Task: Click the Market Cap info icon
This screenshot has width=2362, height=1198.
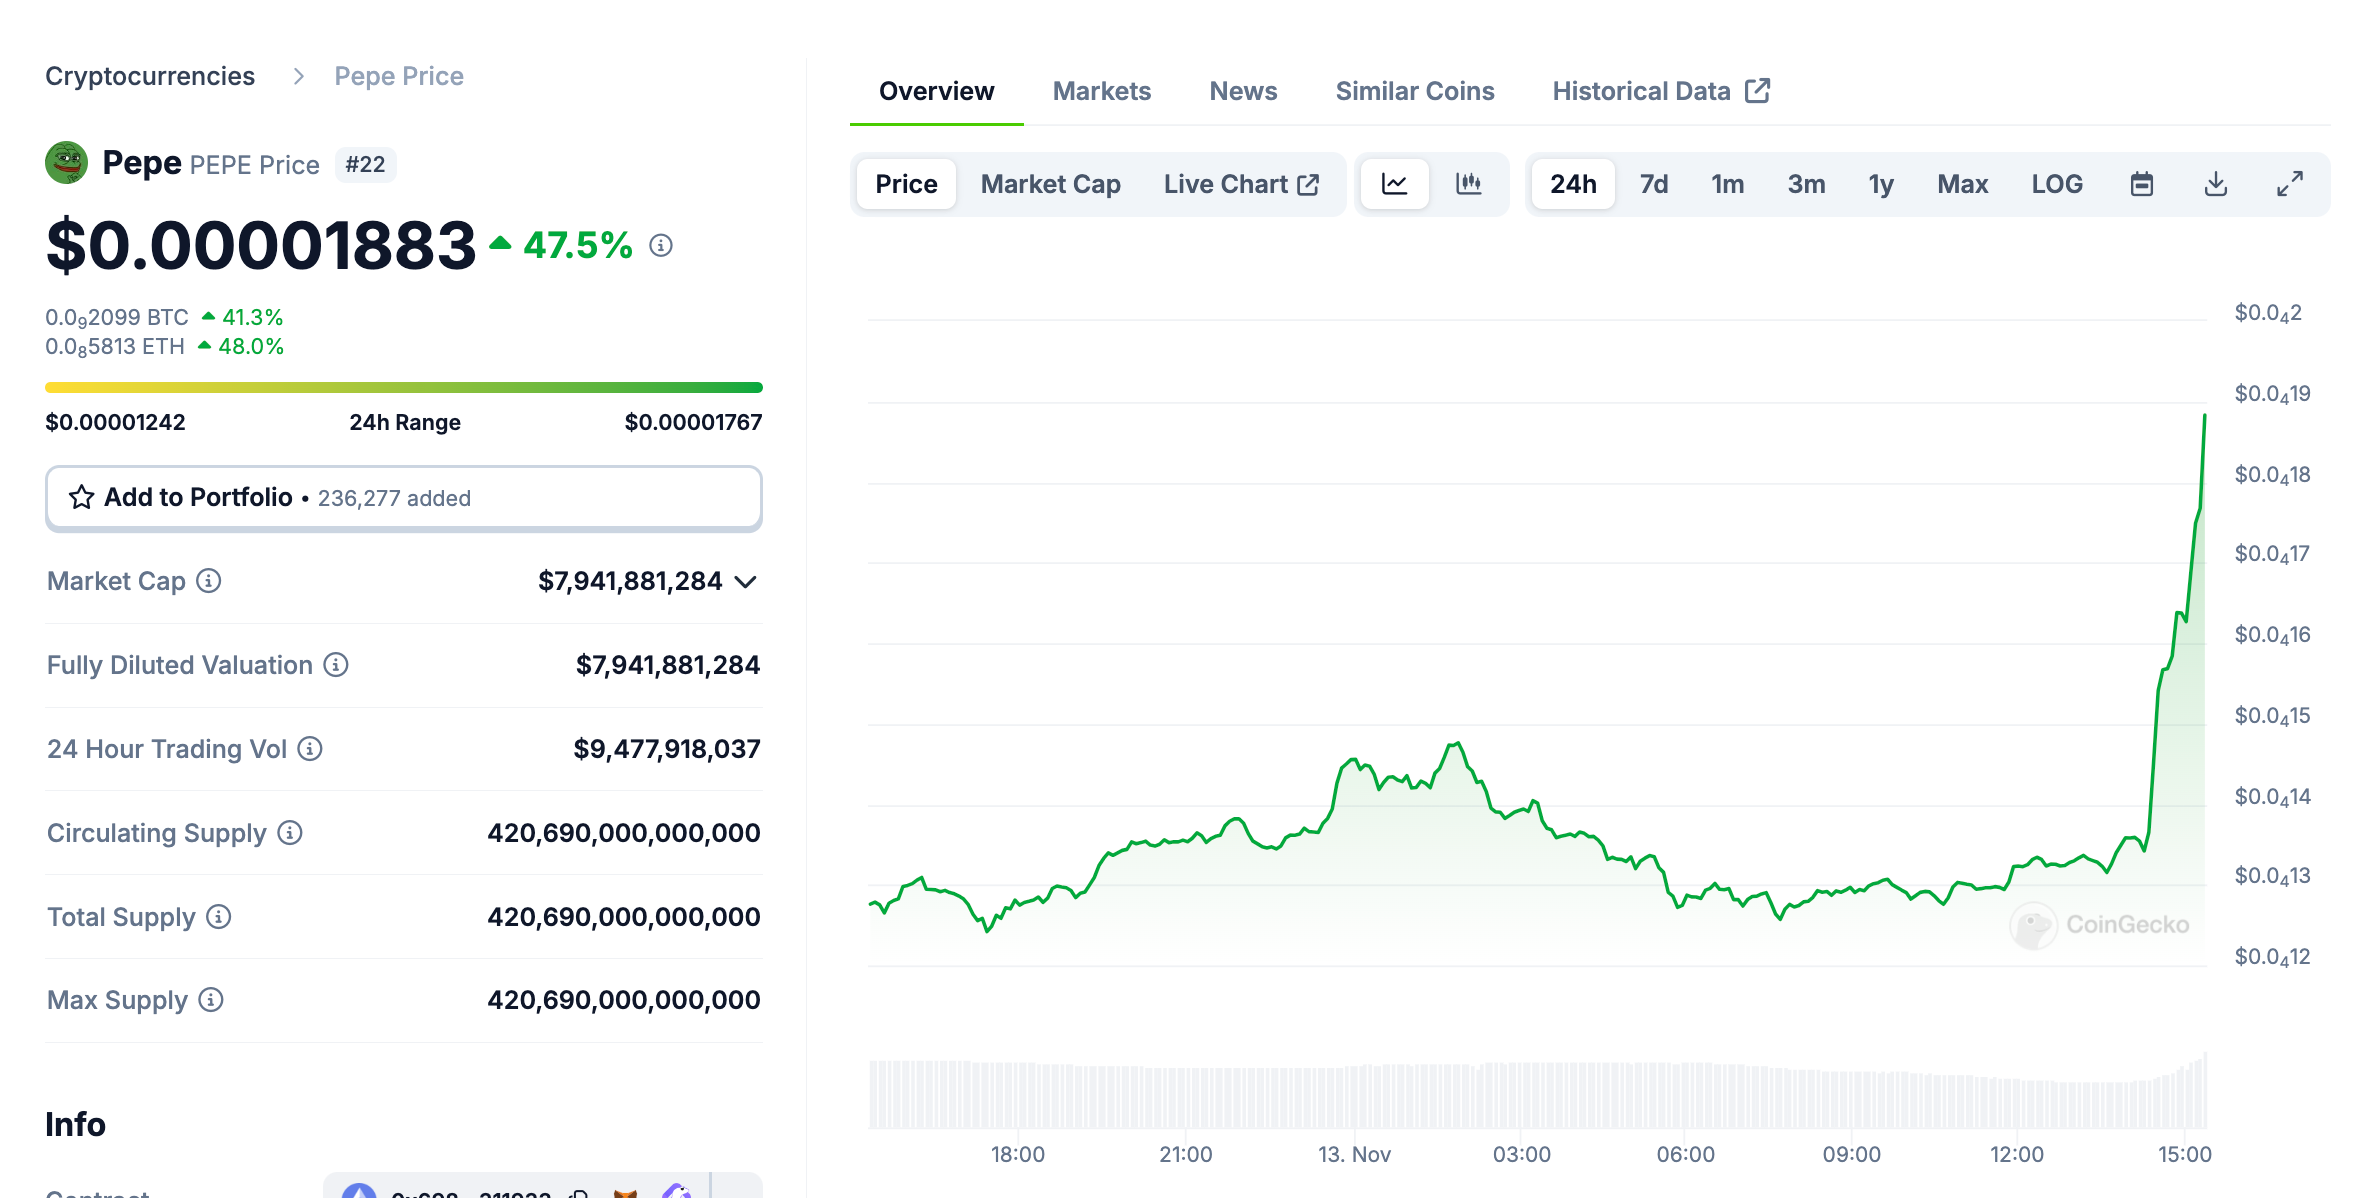Action: [x=208, y=581]
